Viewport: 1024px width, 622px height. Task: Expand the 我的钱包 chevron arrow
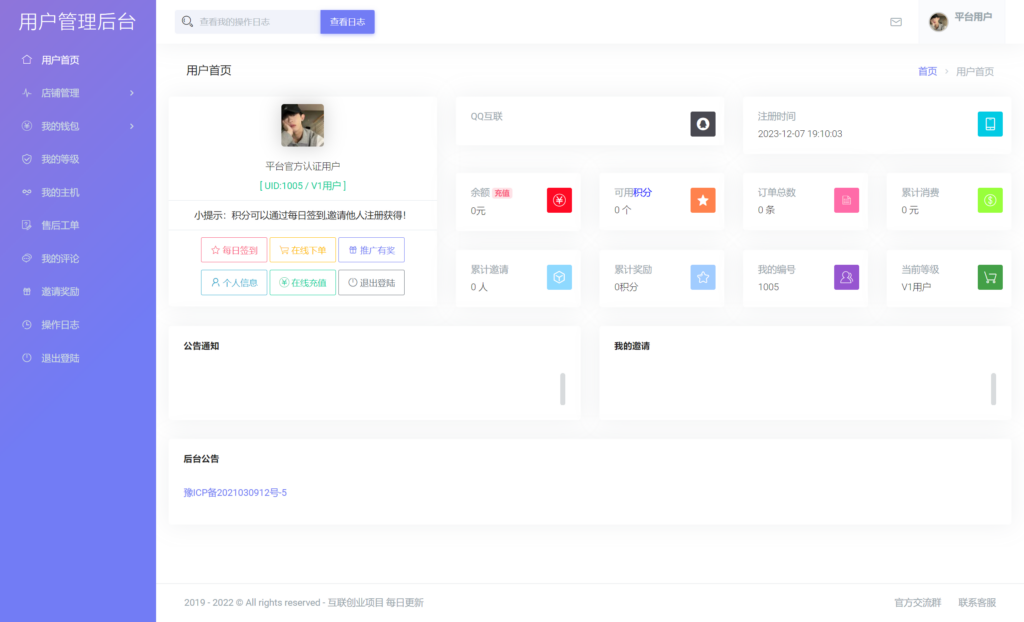132,126
